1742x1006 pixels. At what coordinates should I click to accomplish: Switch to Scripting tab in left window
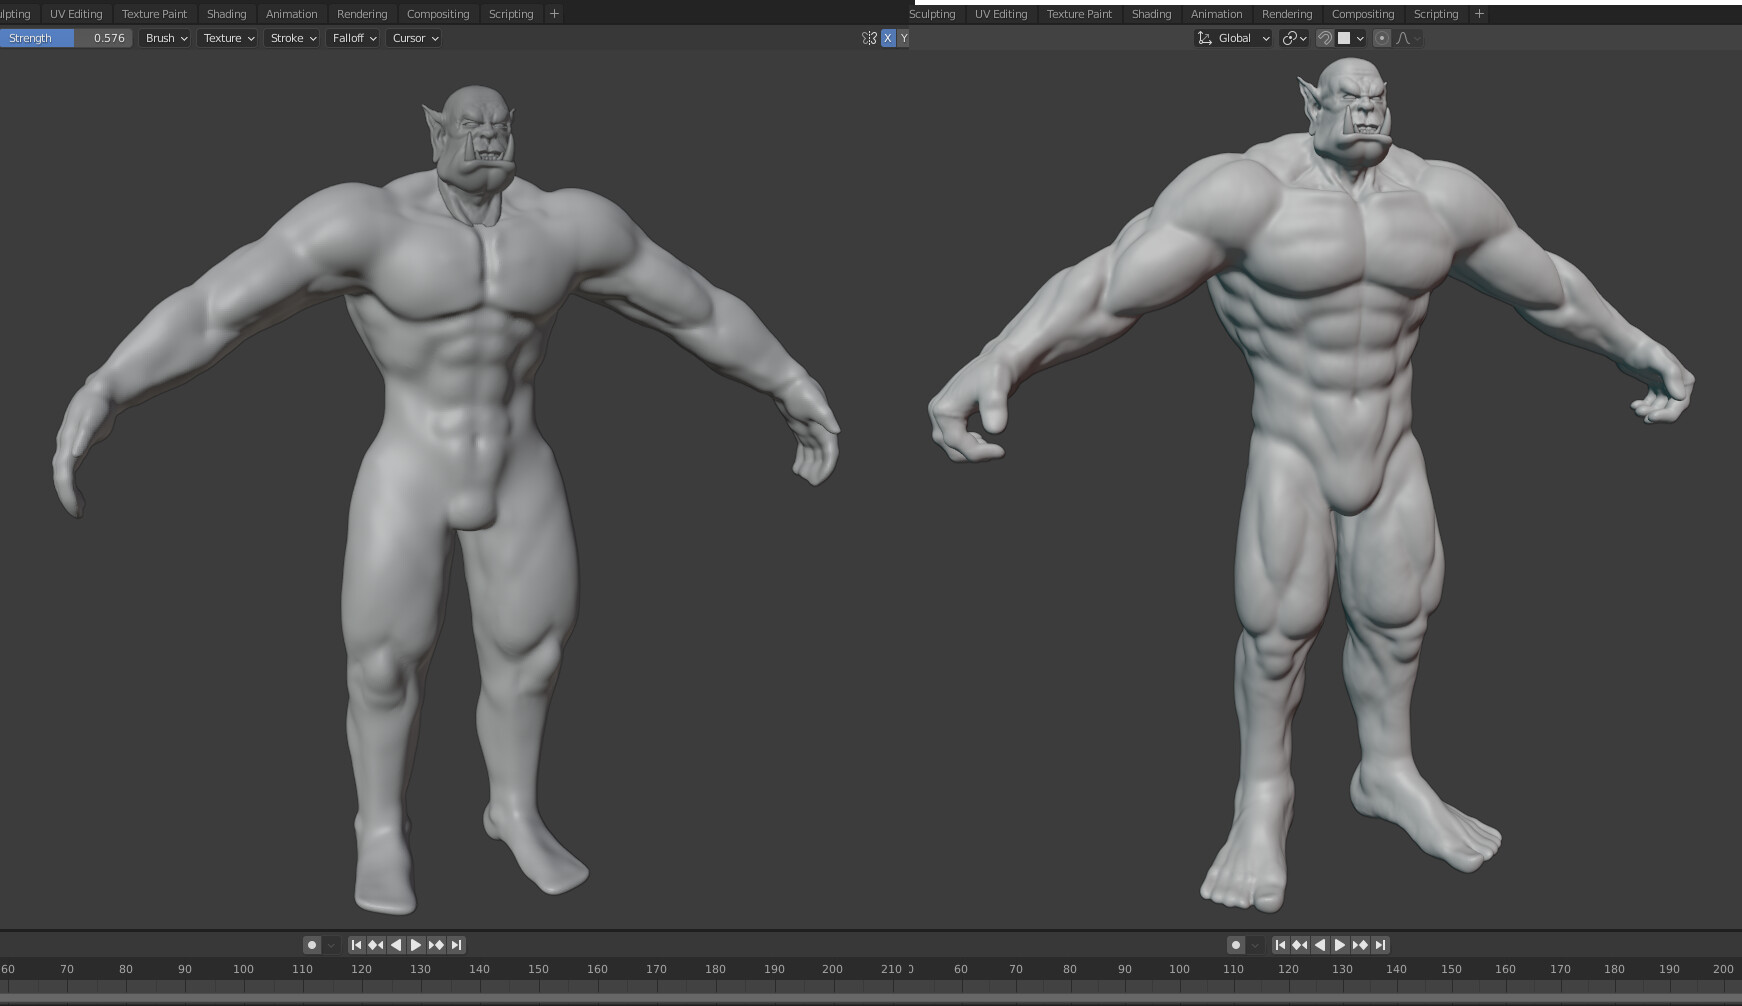pyautogui.click(x=511, y=14)
